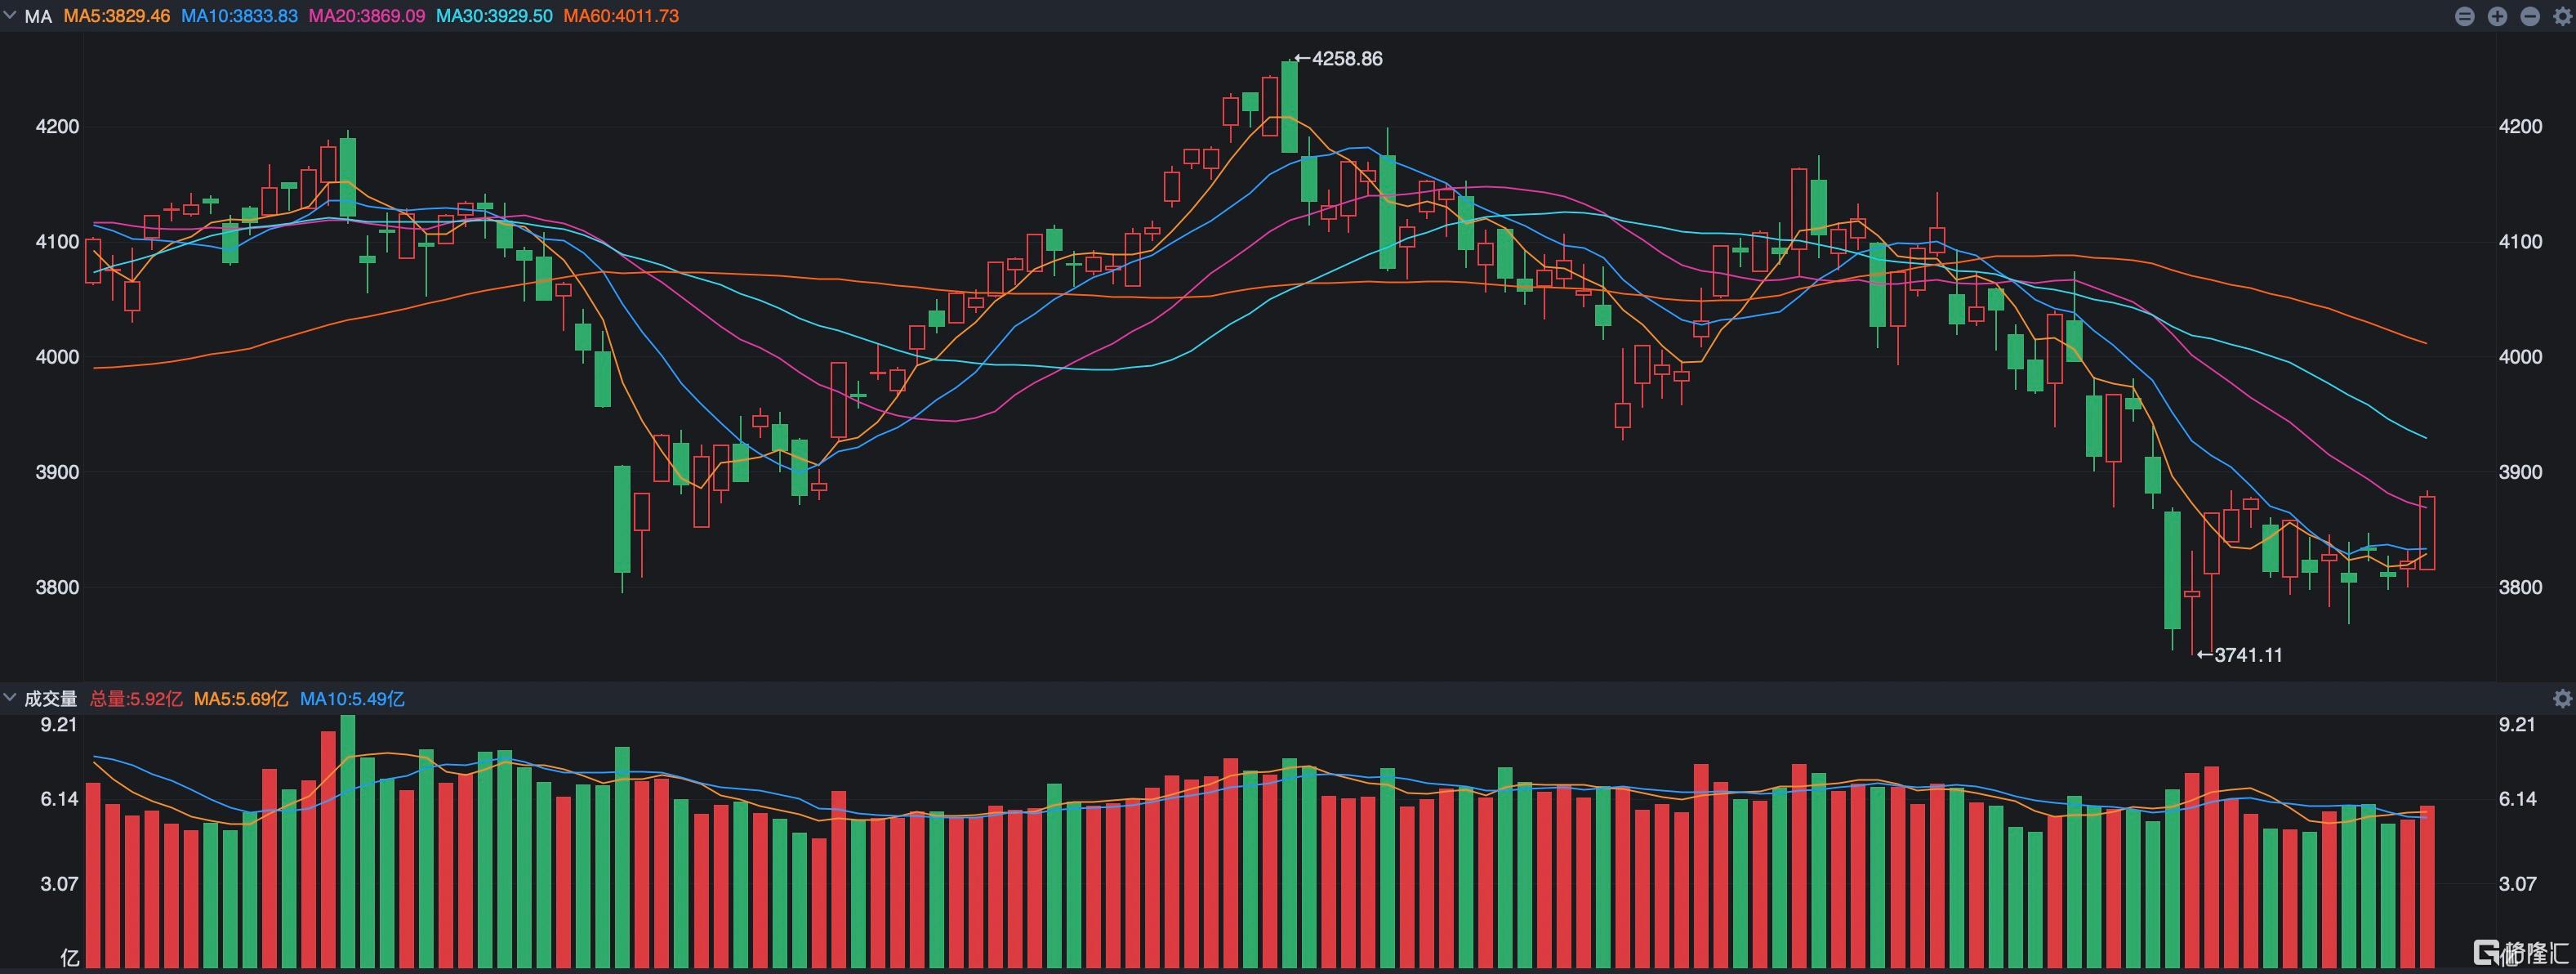
Task: Click the 6.14 label on right volume axis
Action: coord(2517,799)
